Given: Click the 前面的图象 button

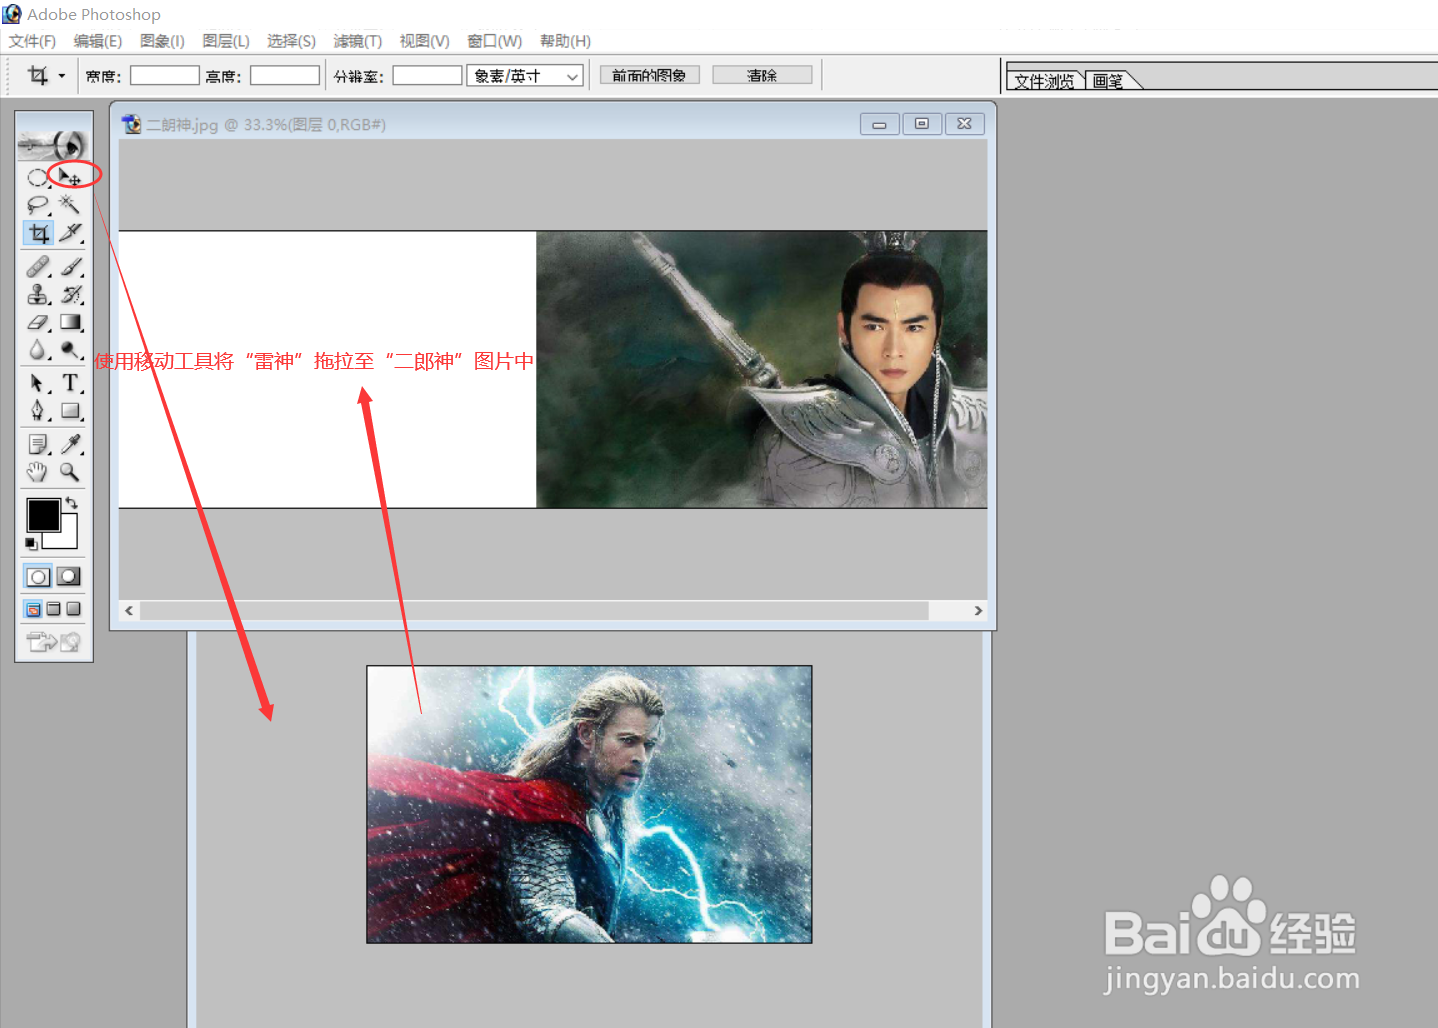Looking at the screenshot, I should click(649, 75).
